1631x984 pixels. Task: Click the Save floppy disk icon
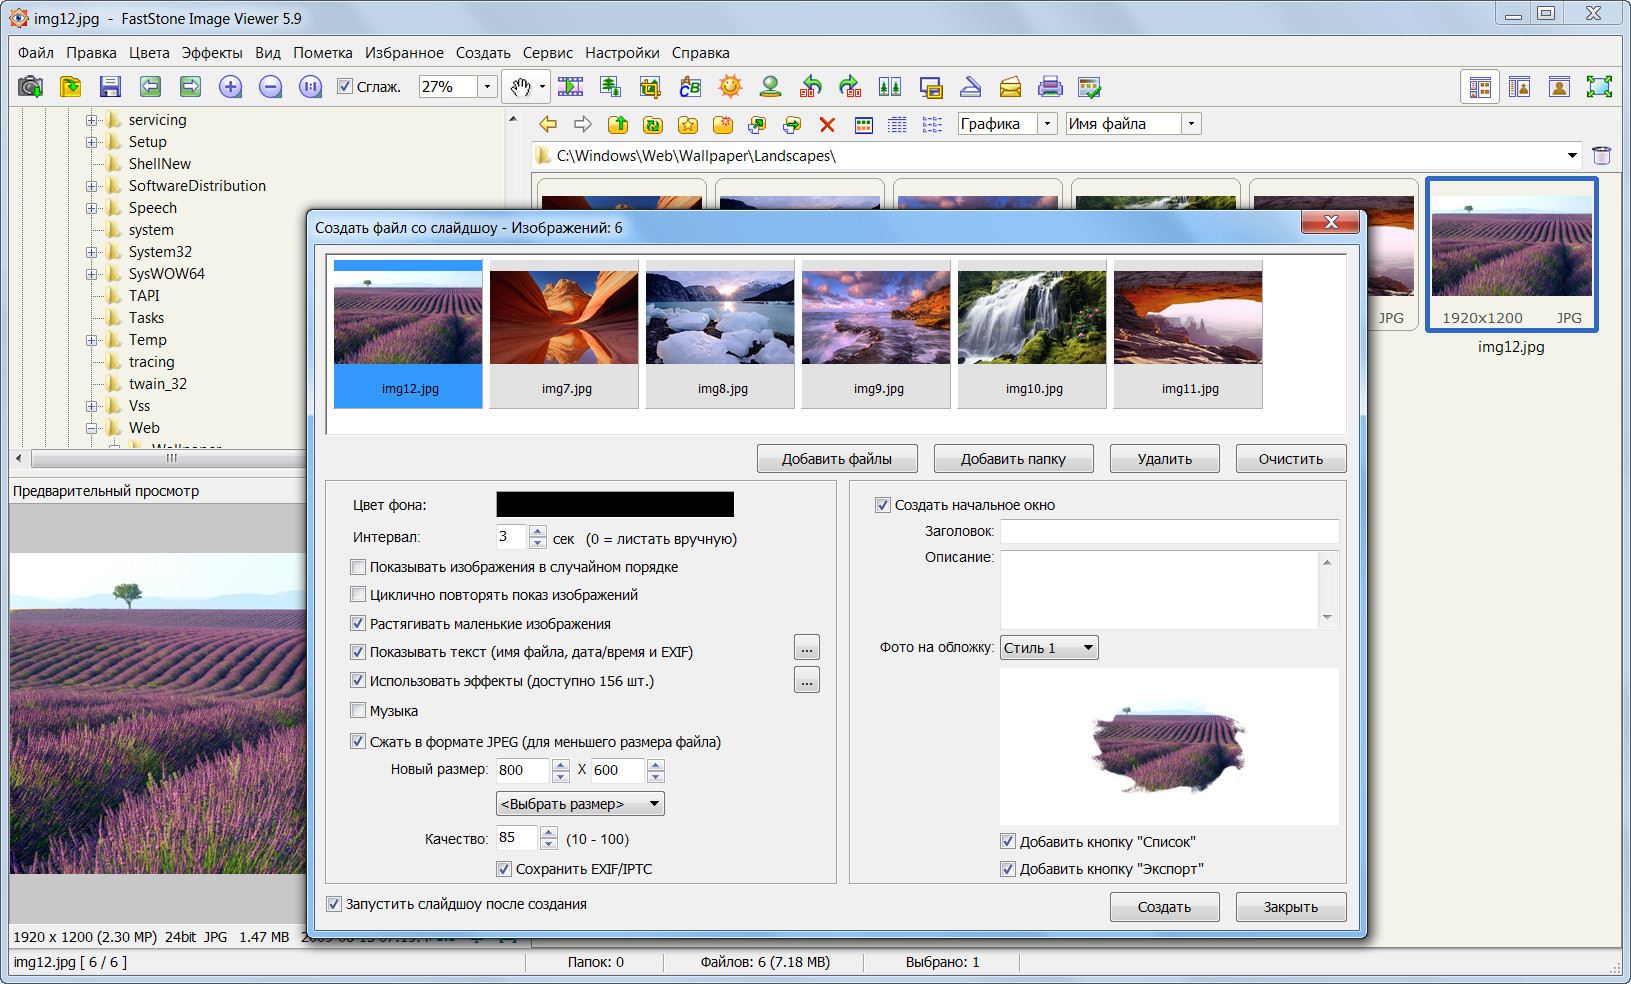tap(110, 87)
